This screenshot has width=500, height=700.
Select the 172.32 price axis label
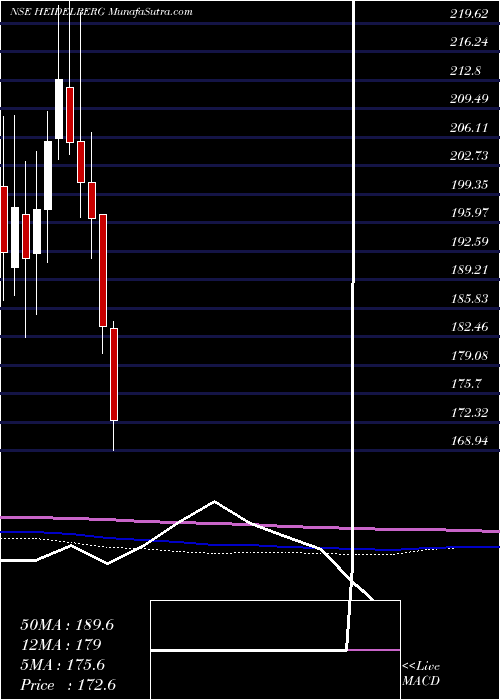469,413
